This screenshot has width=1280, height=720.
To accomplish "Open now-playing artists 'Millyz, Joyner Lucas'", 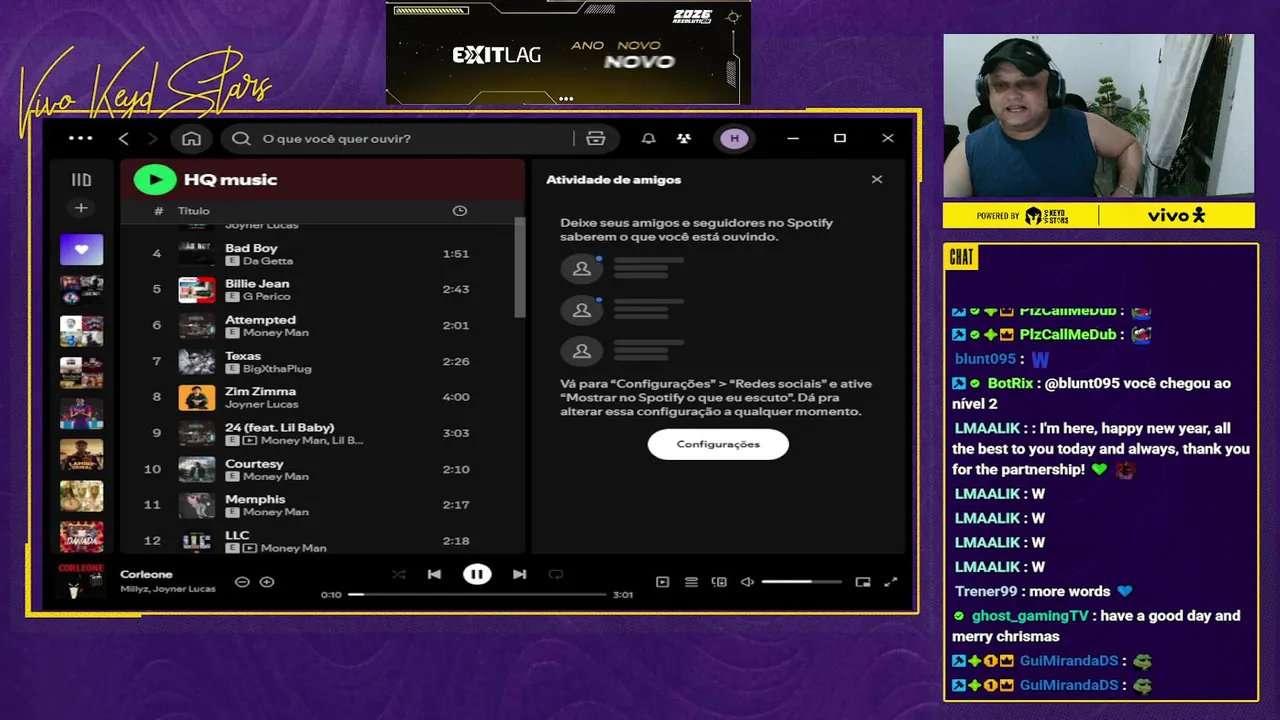I will click(x=168, y=589).
